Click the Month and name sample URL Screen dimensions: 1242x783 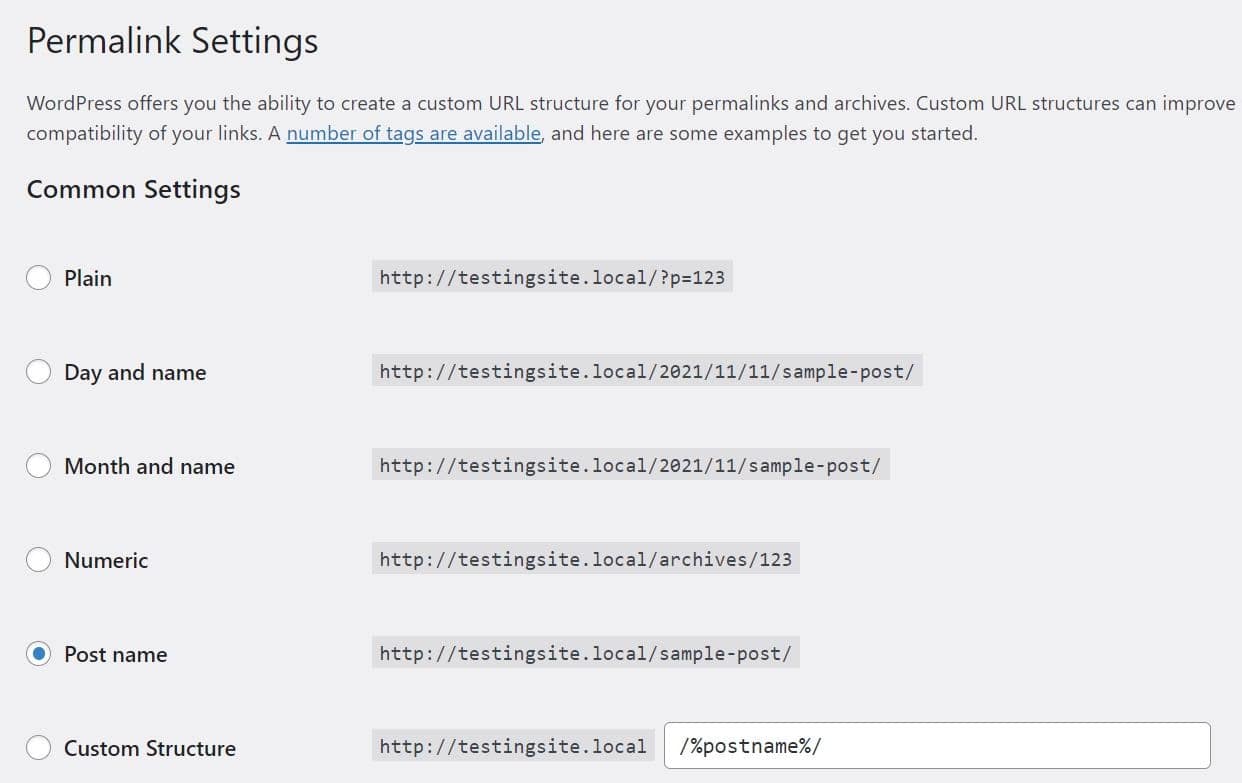point(631,465)
